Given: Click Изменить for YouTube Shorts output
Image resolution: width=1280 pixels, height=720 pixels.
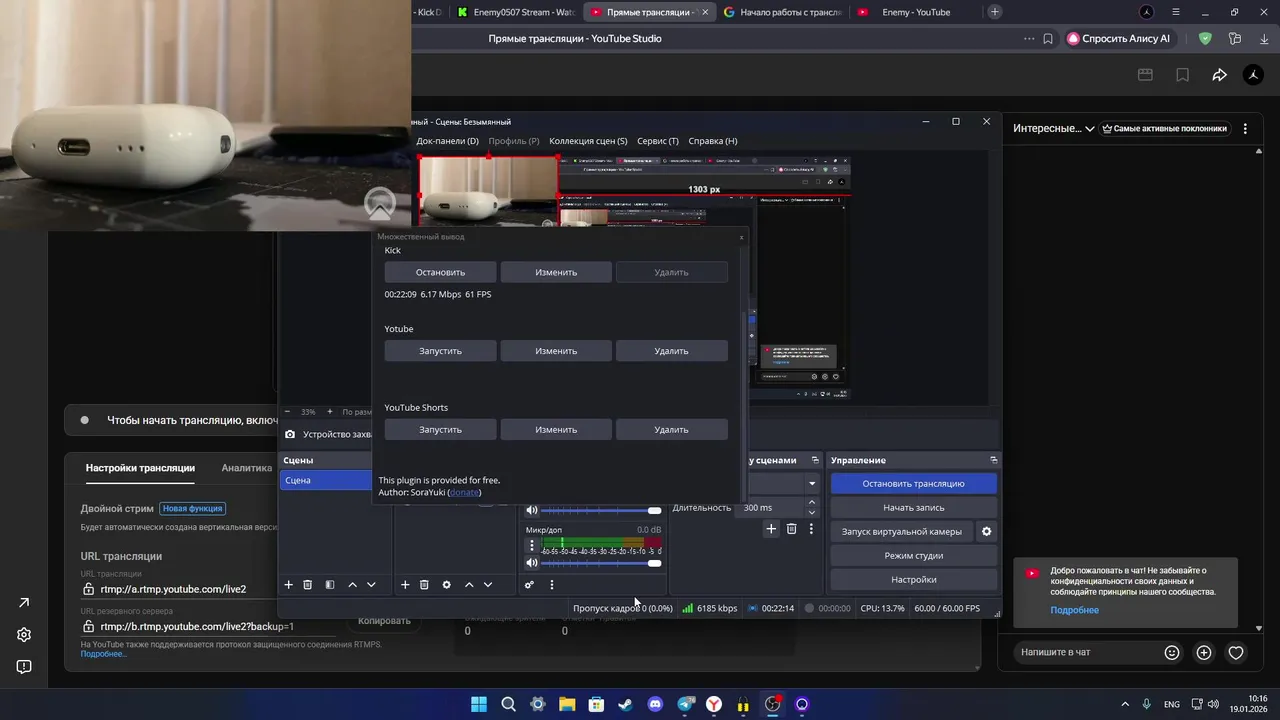Looking at the screenshot, I should click(556, 430).
